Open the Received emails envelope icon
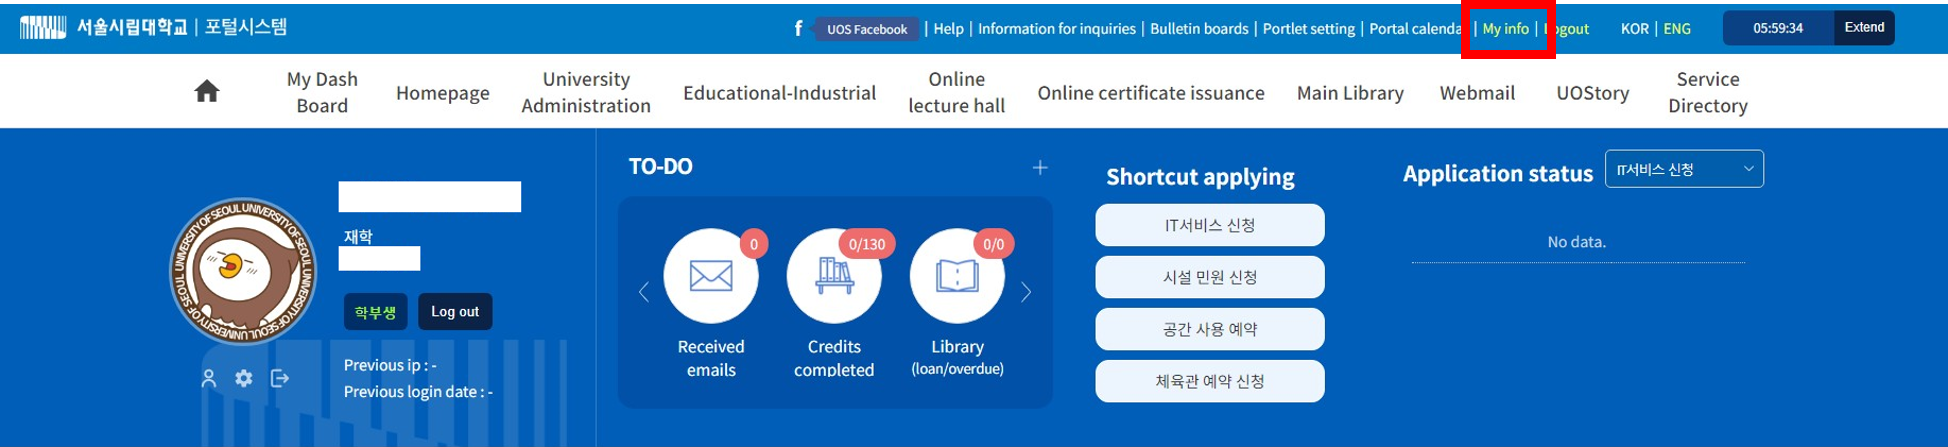Viewport: 1948px width, 447px height. point(710,276)
